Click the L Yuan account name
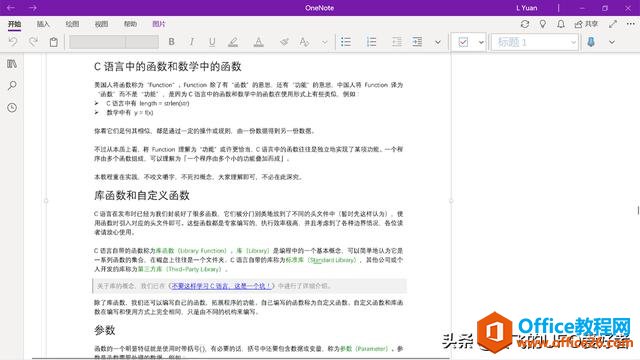Viewport: 640px width, 360px height. pyautogui.click(x=527, y=8)
